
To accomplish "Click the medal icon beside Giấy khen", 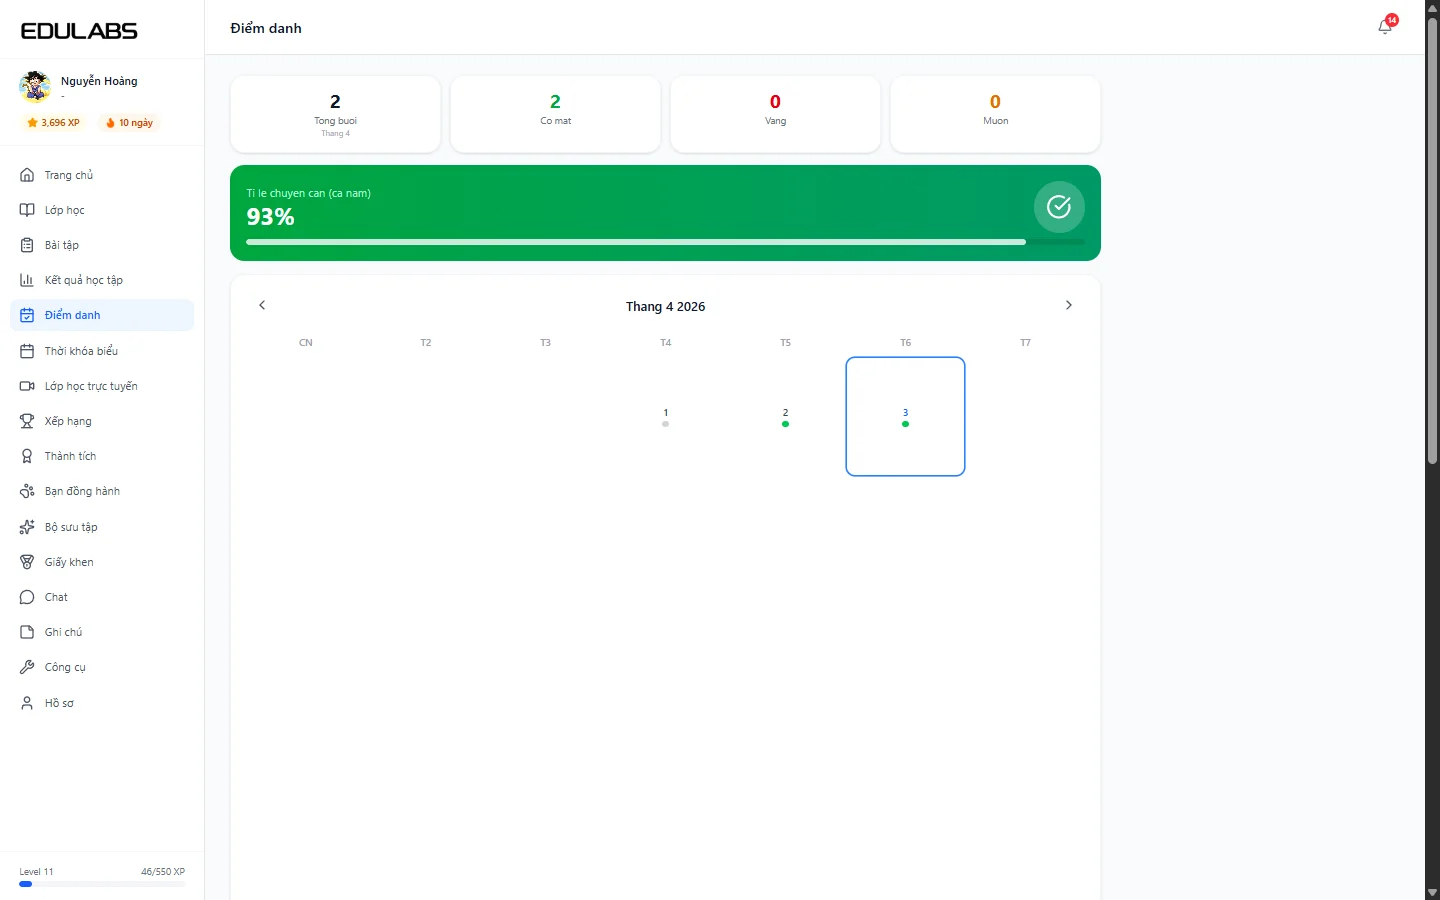I will (27, 562).
